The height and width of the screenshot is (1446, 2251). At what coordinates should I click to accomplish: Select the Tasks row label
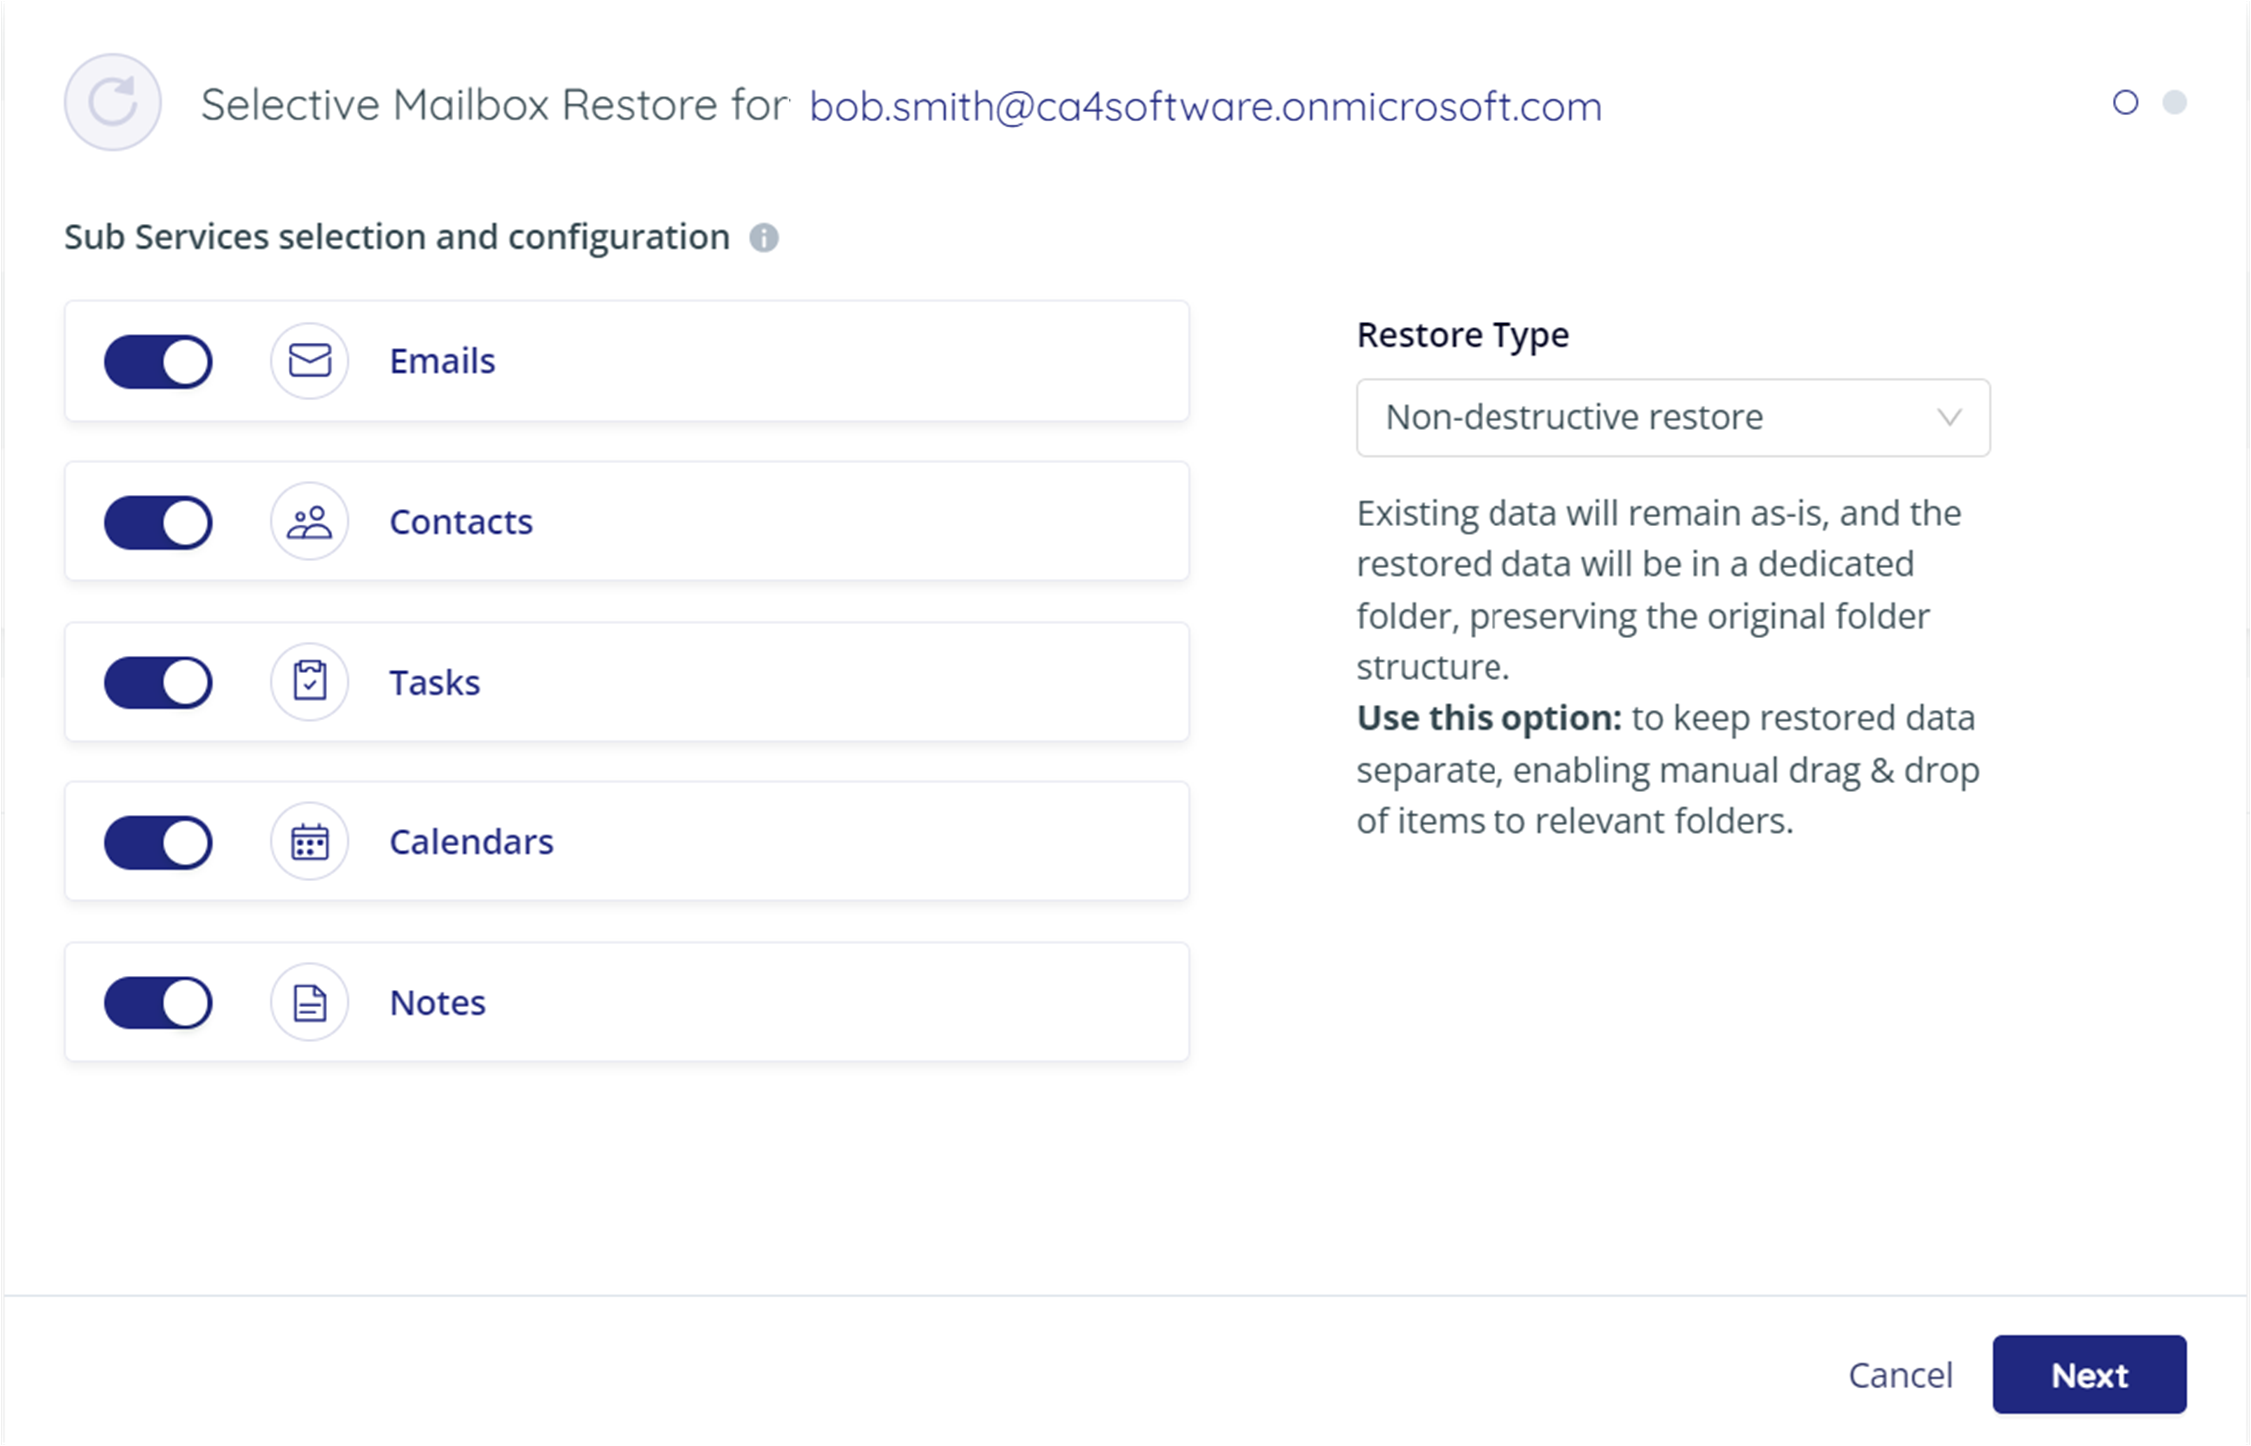point(434,681)
